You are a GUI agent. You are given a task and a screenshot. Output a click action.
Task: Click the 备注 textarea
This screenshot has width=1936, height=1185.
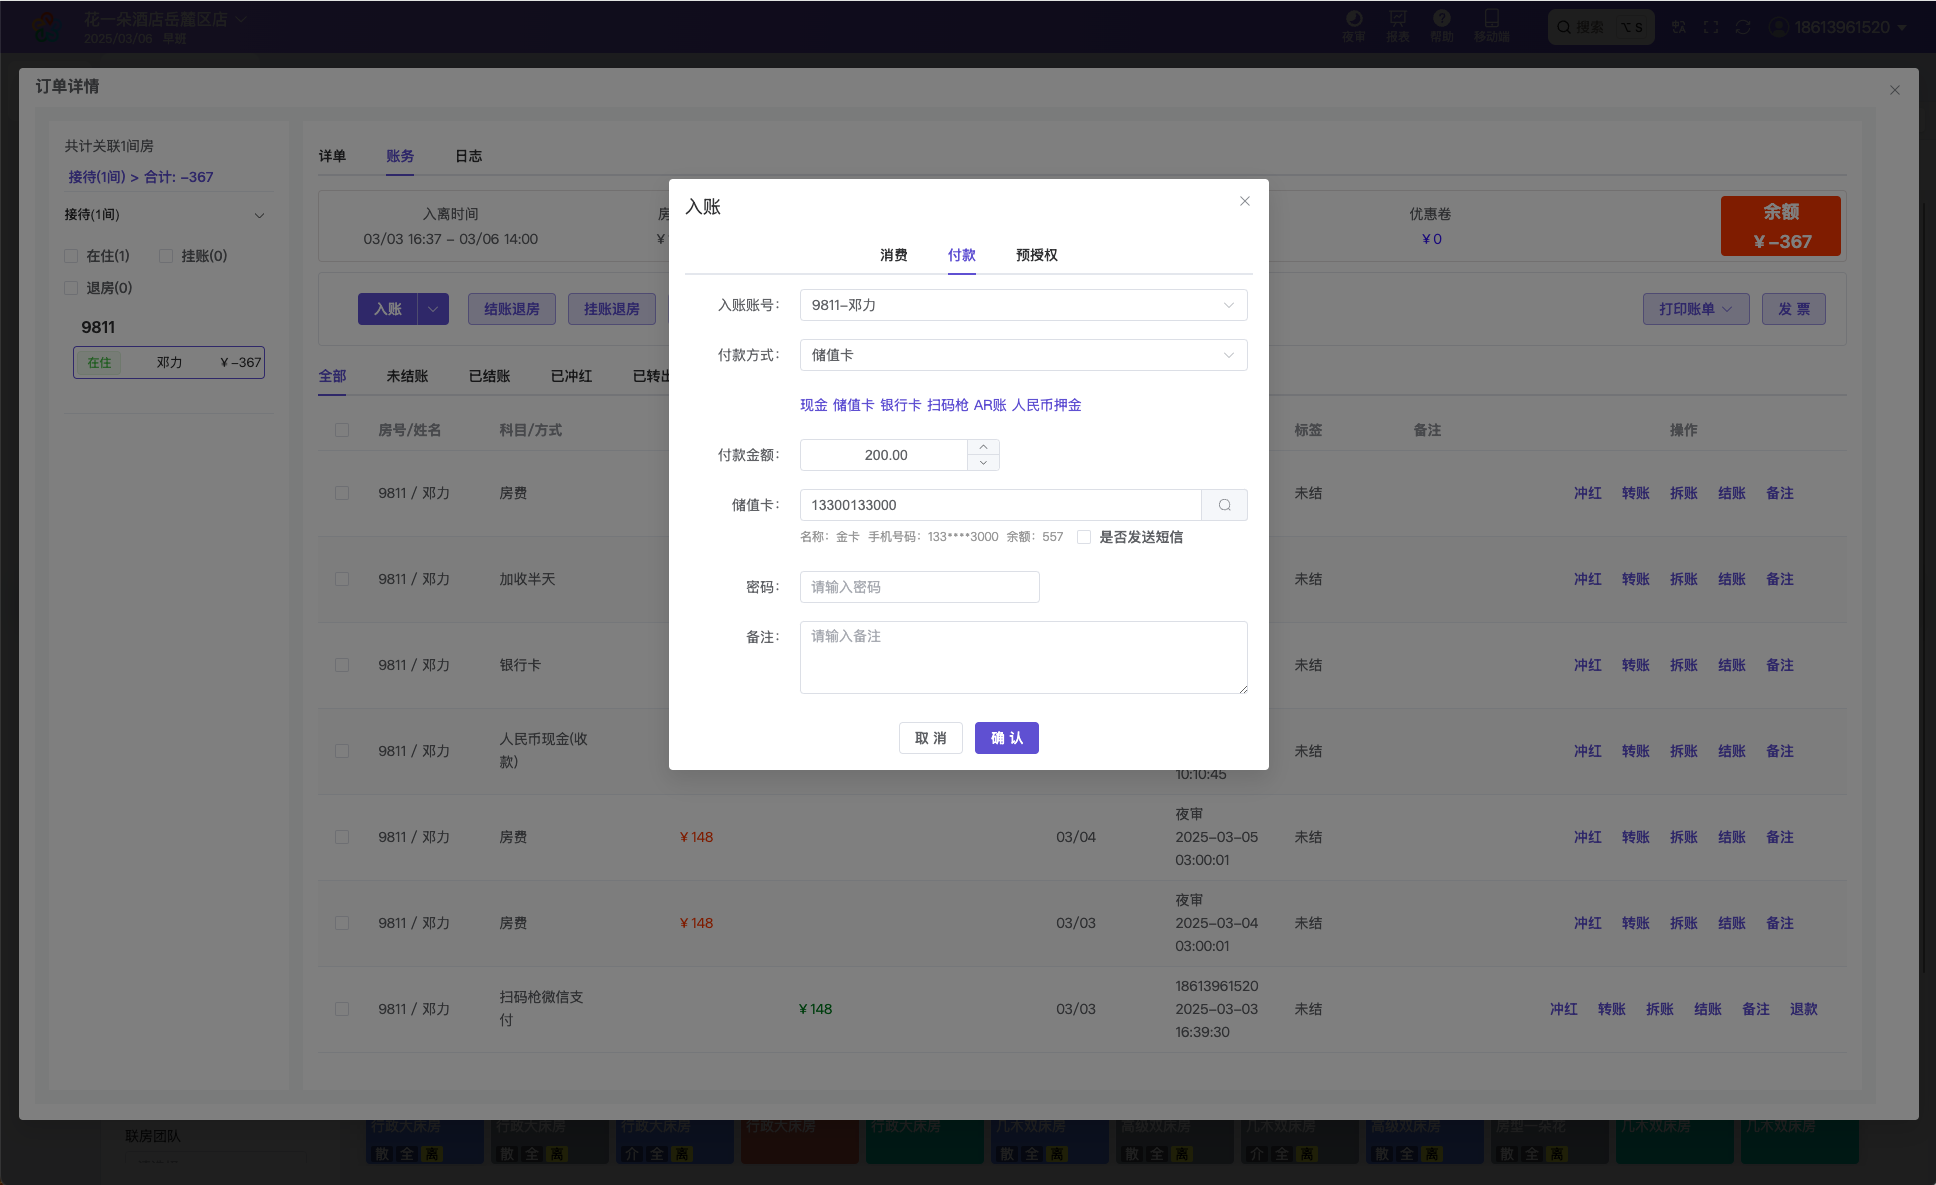coord(1023,657)
